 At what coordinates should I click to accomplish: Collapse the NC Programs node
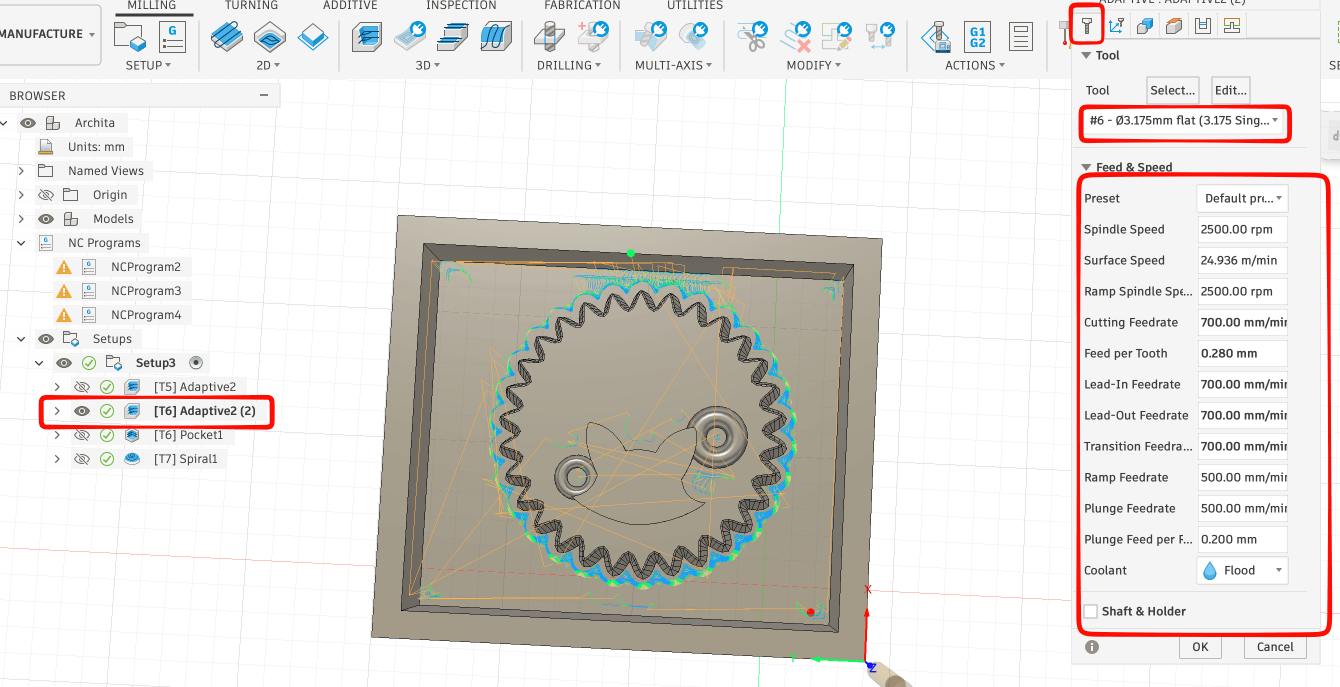(21, 243)
